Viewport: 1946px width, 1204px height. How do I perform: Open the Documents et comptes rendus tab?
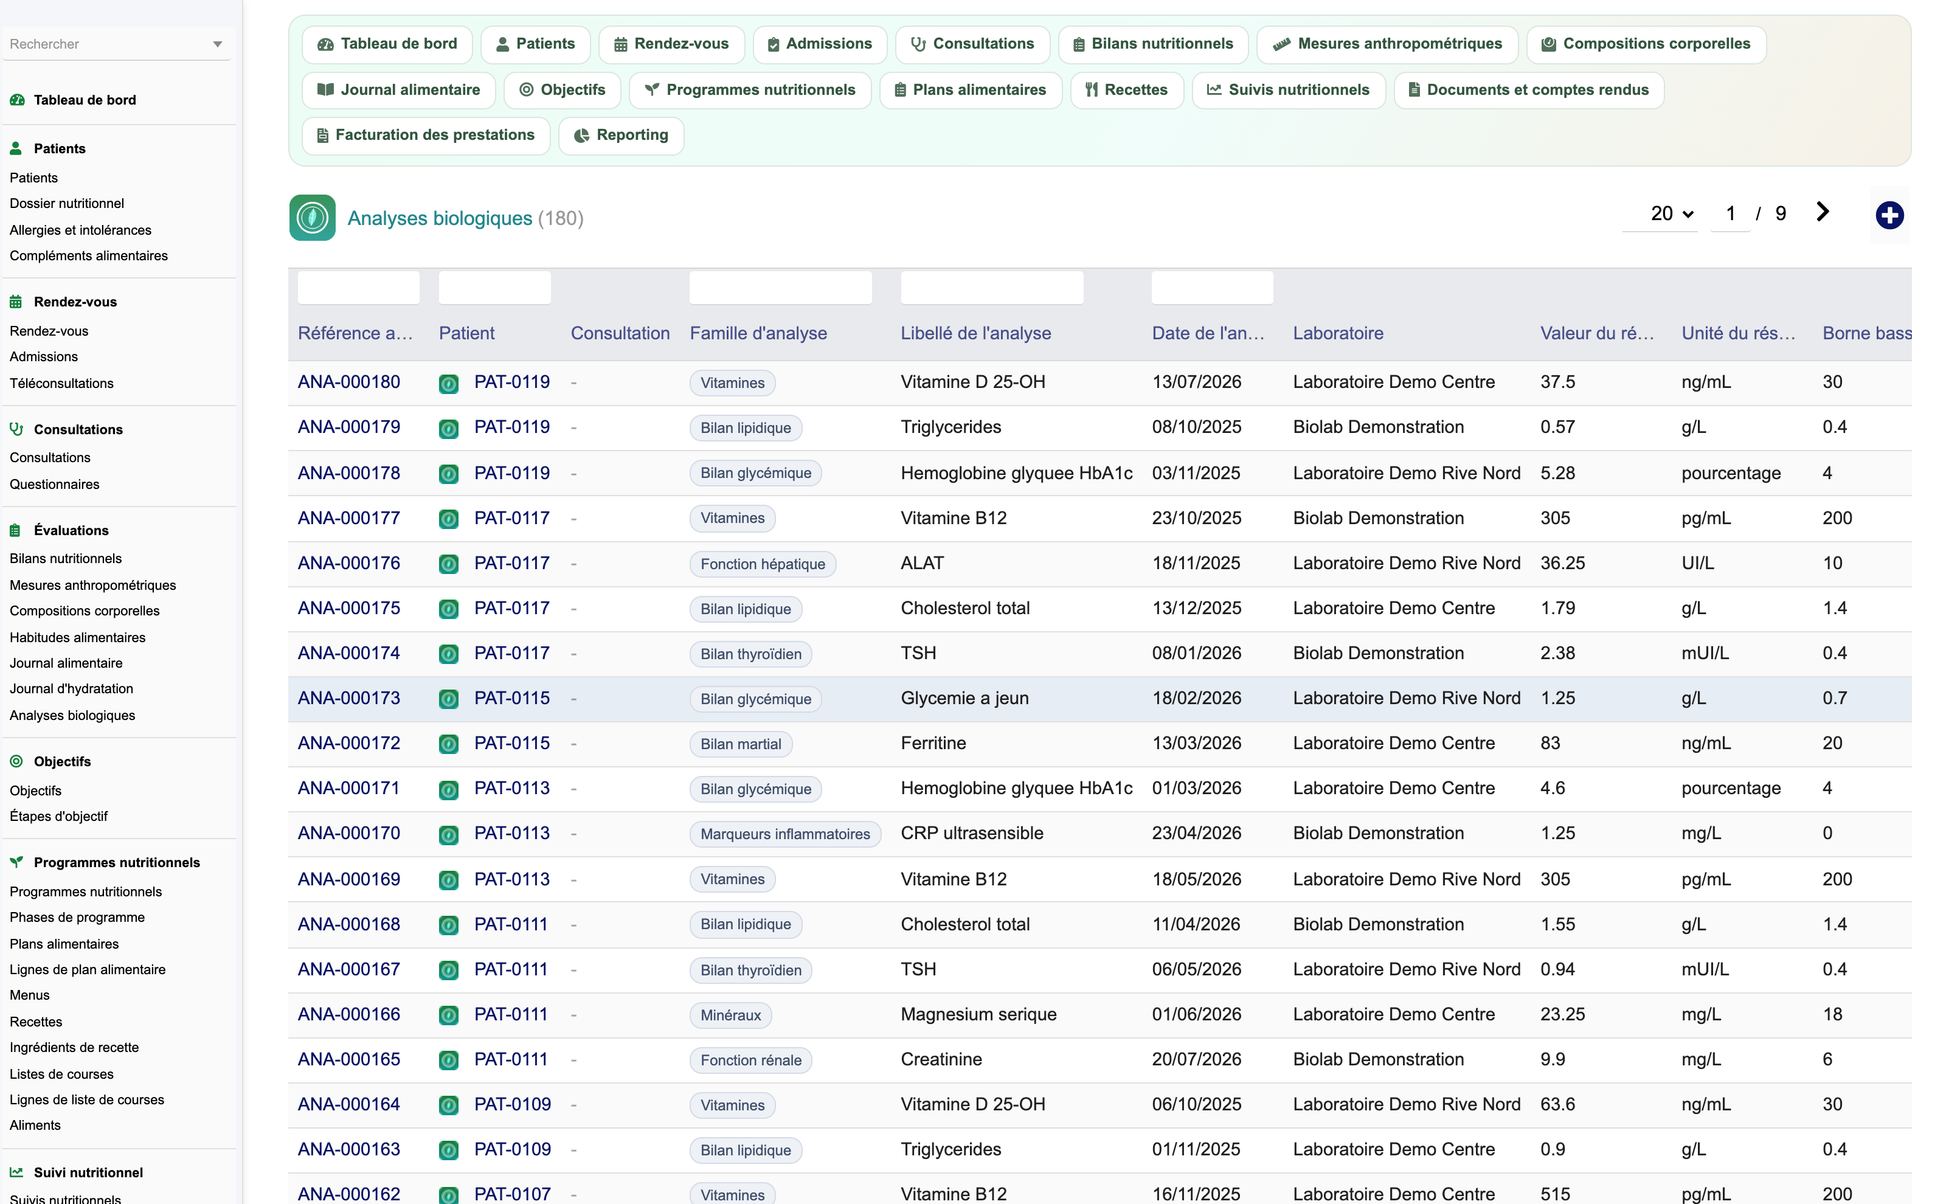coord(1528,90)
